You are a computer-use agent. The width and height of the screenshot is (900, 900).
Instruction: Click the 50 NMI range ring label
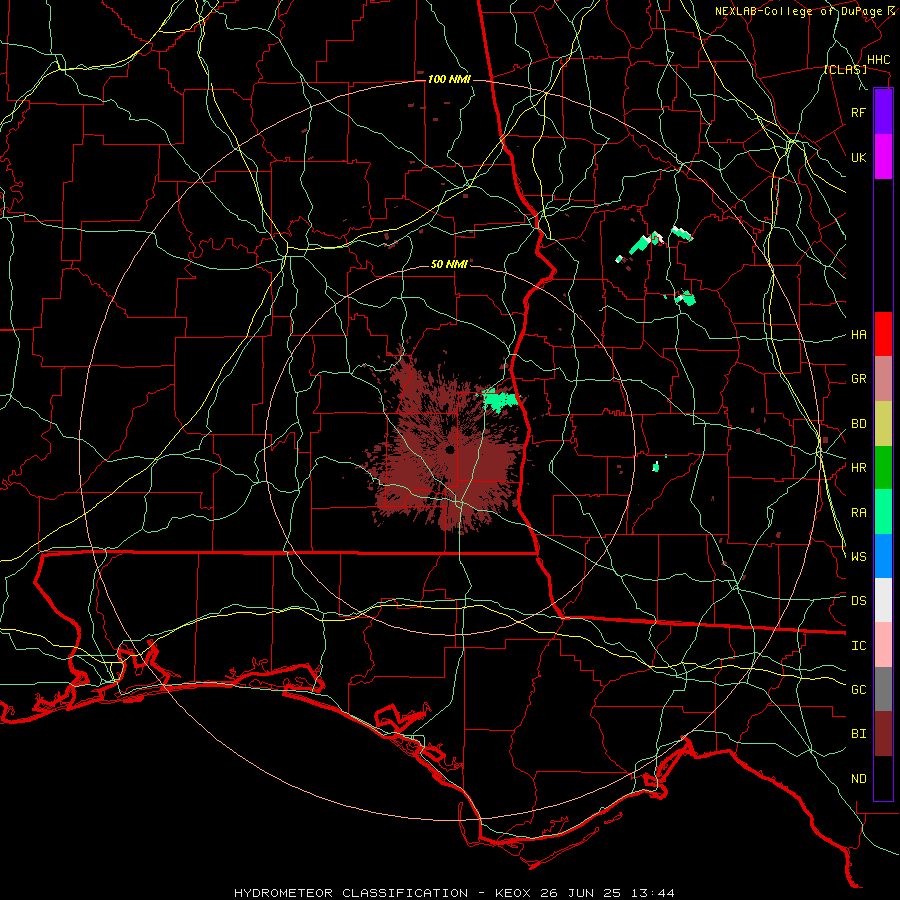[449, 264]
